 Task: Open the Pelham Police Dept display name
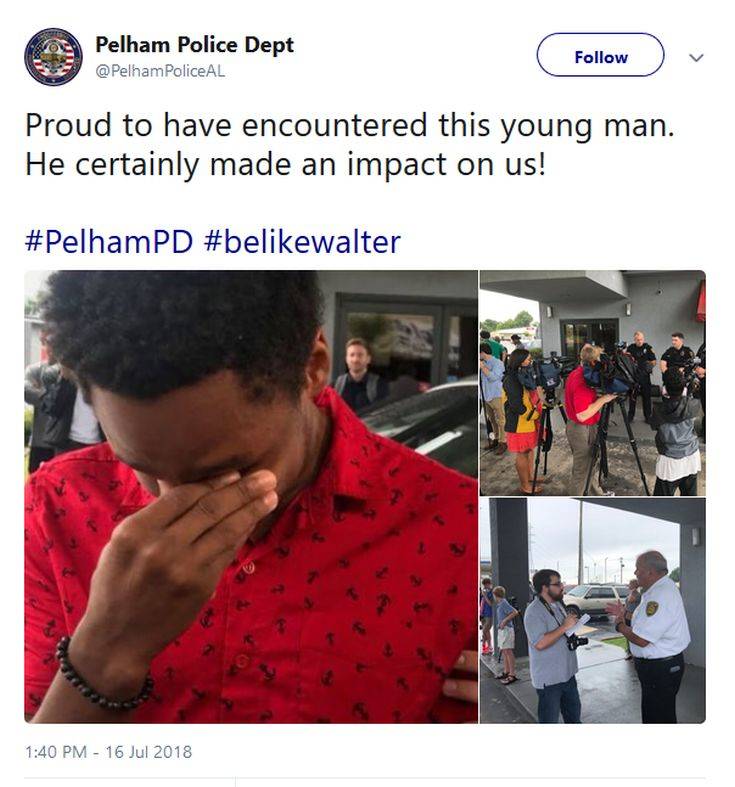coord(194,45)
